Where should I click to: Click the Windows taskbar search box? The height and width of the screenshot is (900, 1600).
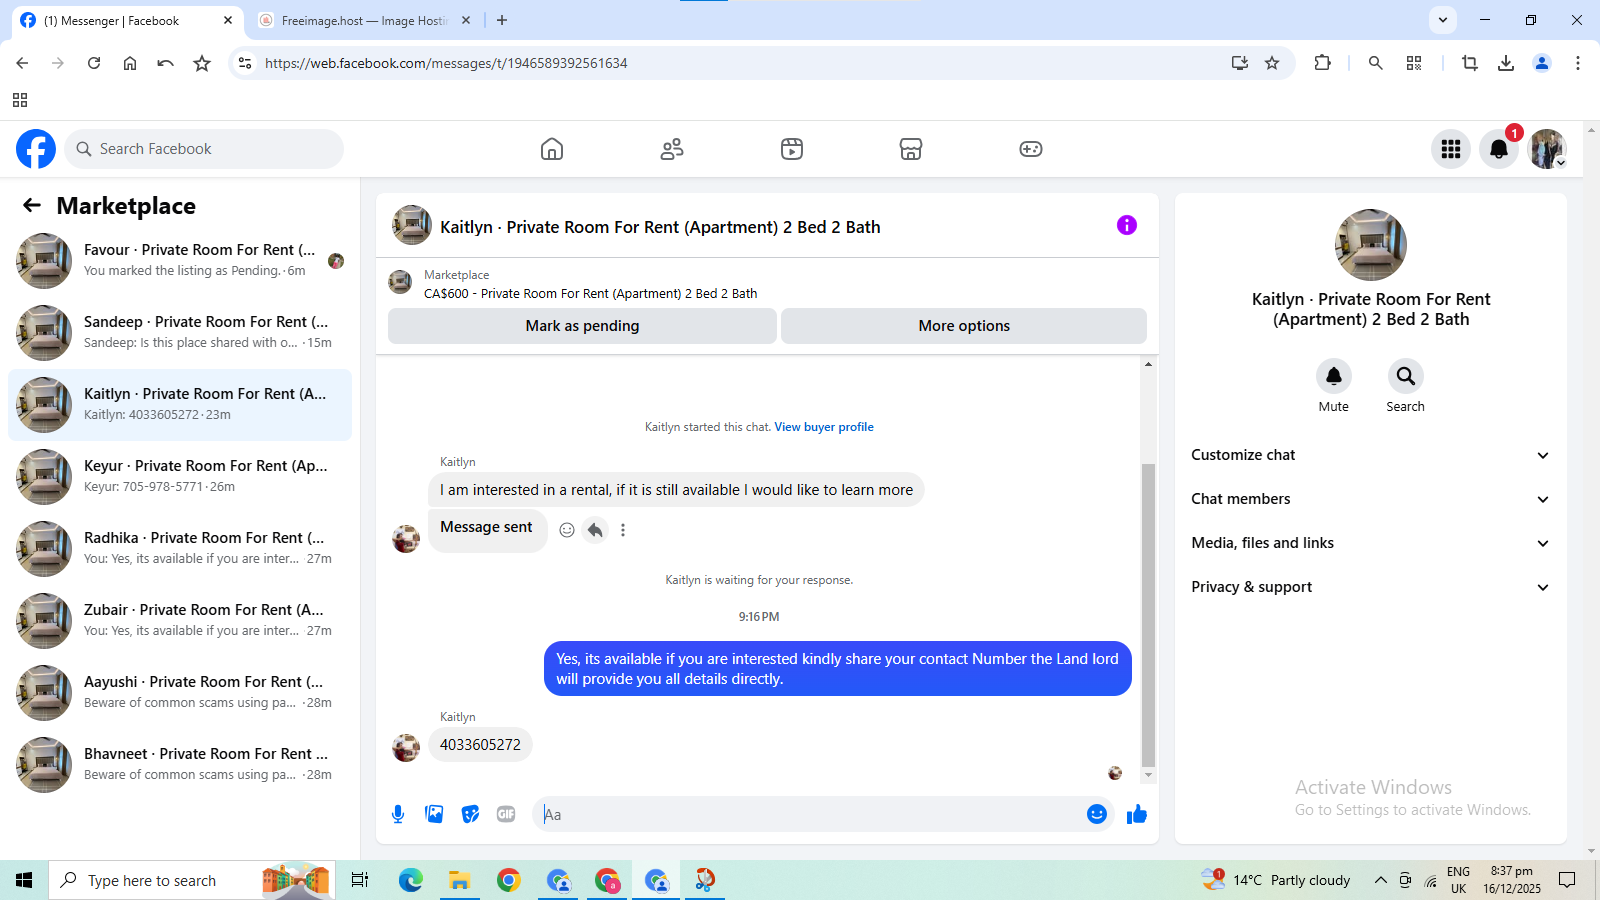point(190,880)
